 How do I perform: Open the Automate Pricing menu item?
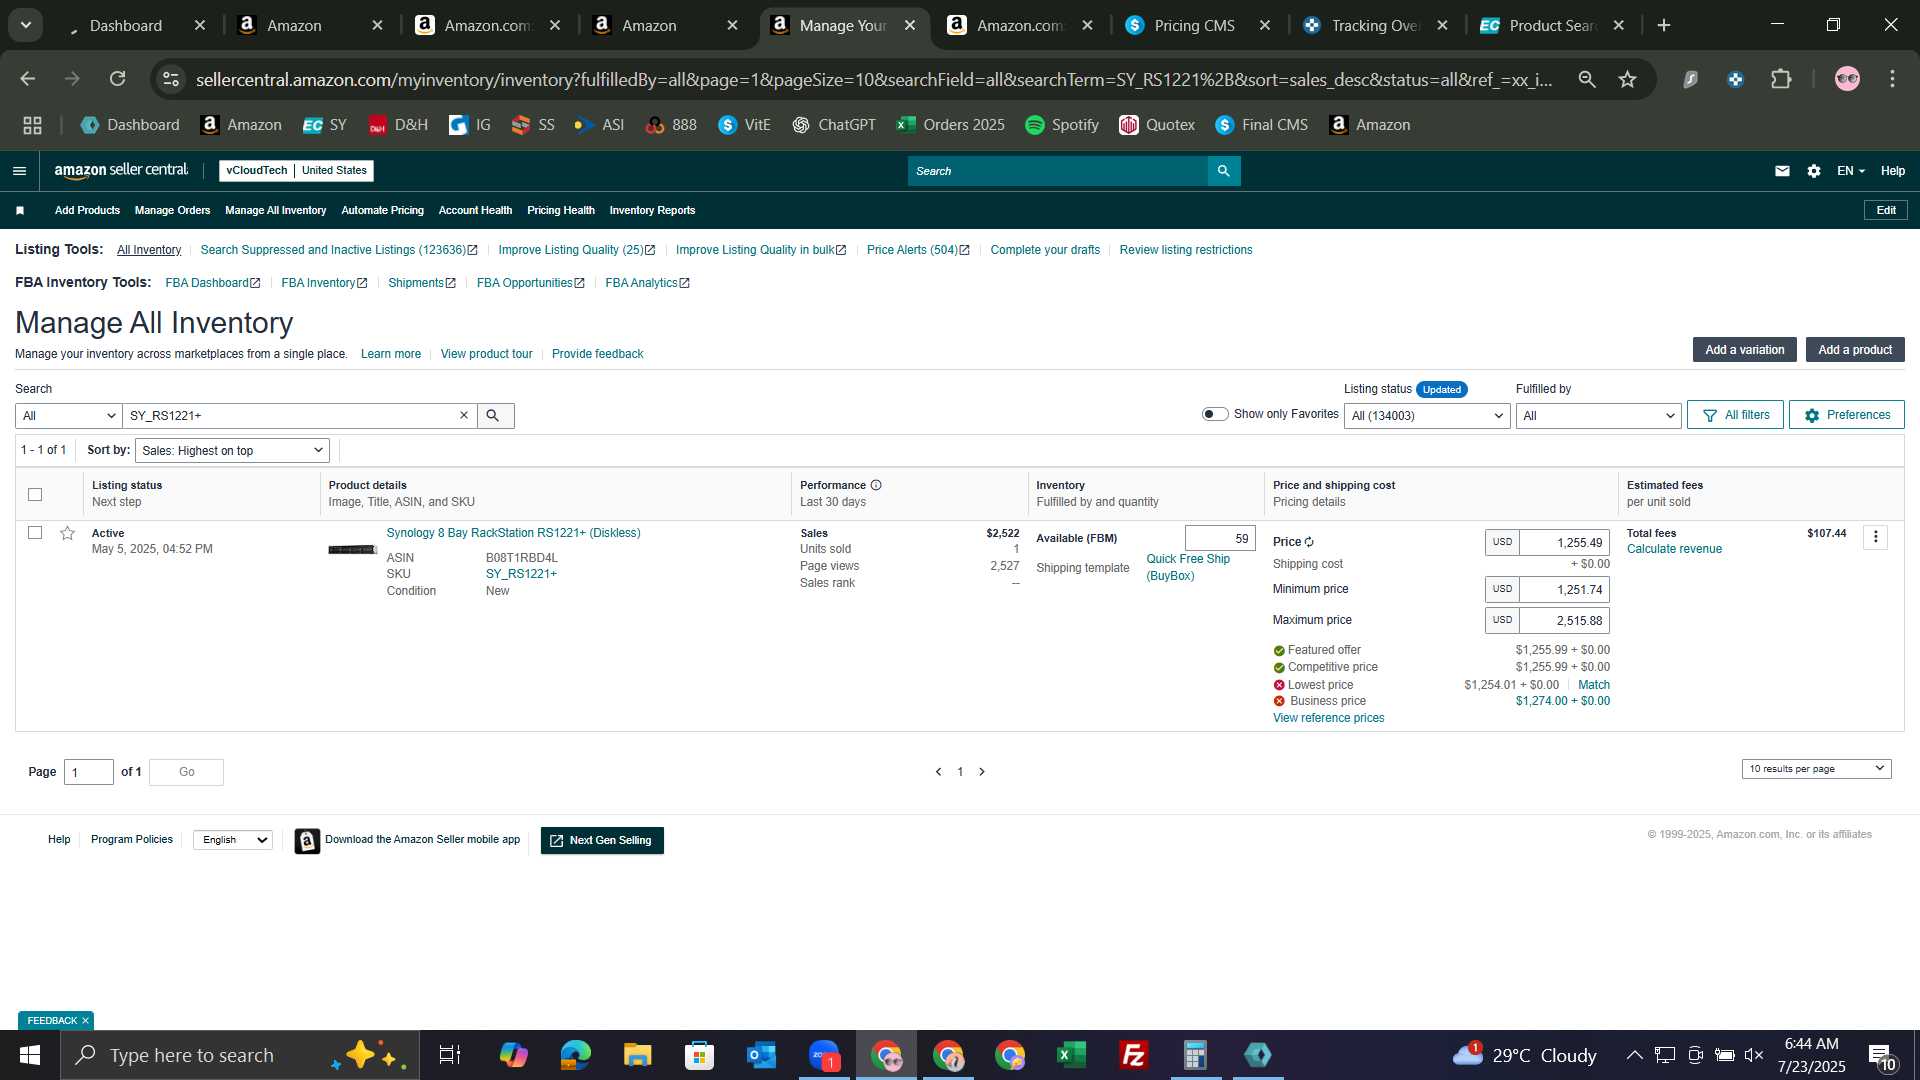382,210
